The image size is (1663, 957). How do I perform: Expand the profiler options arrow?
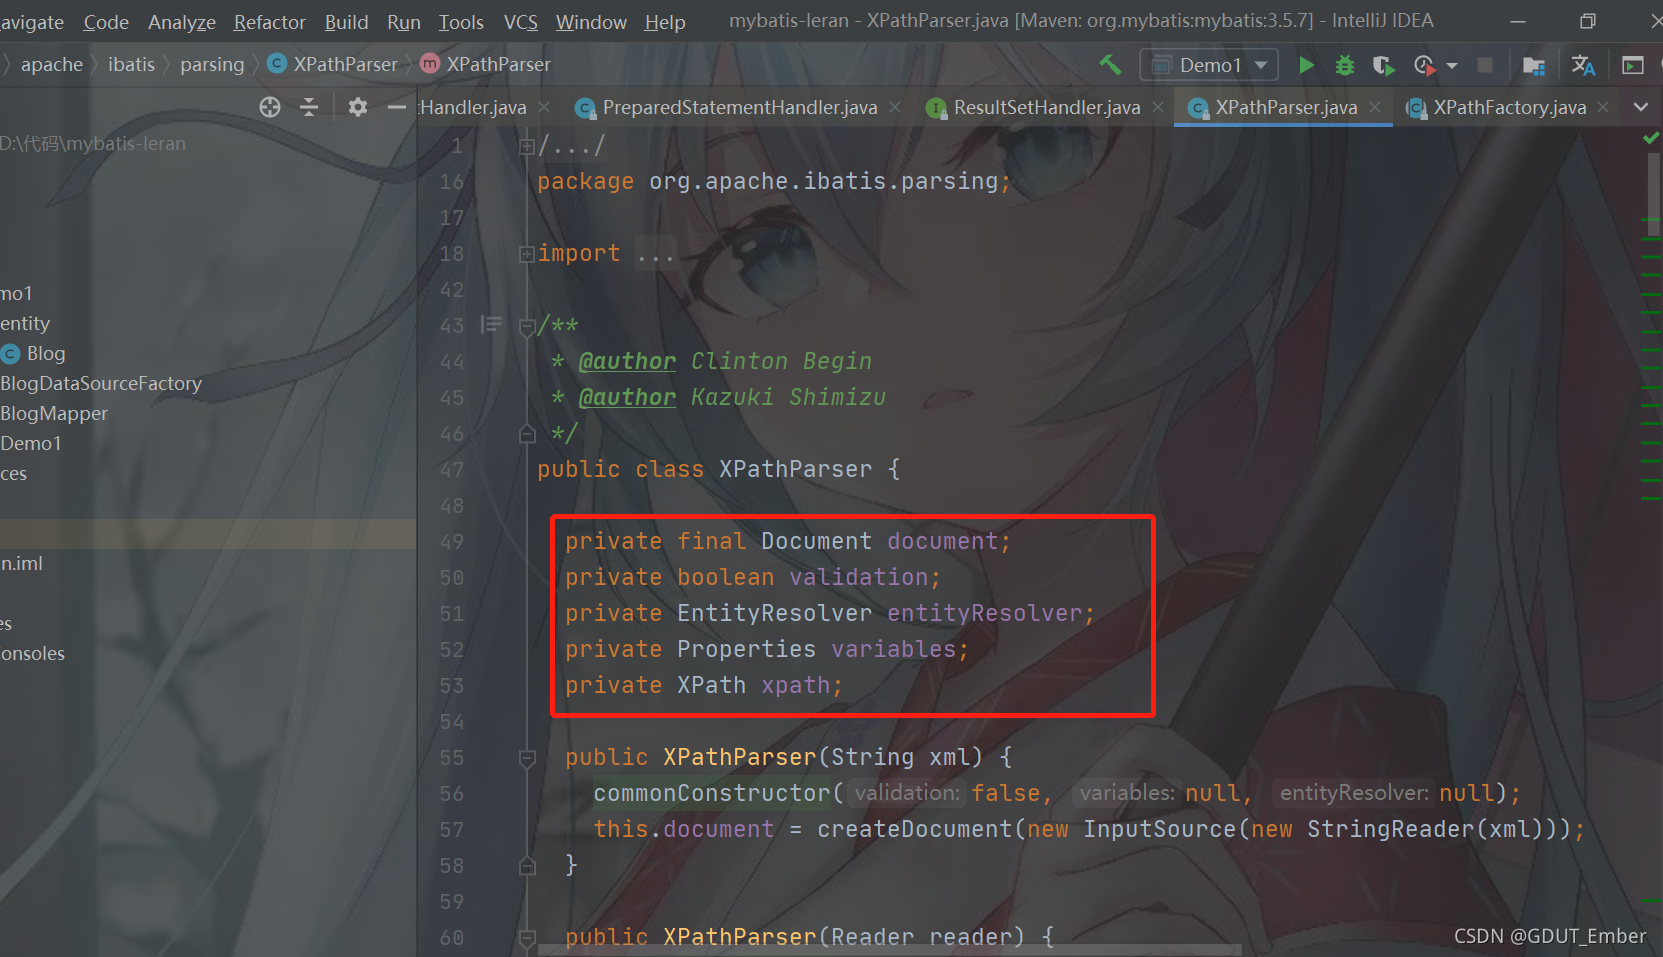coord(1452,66)
